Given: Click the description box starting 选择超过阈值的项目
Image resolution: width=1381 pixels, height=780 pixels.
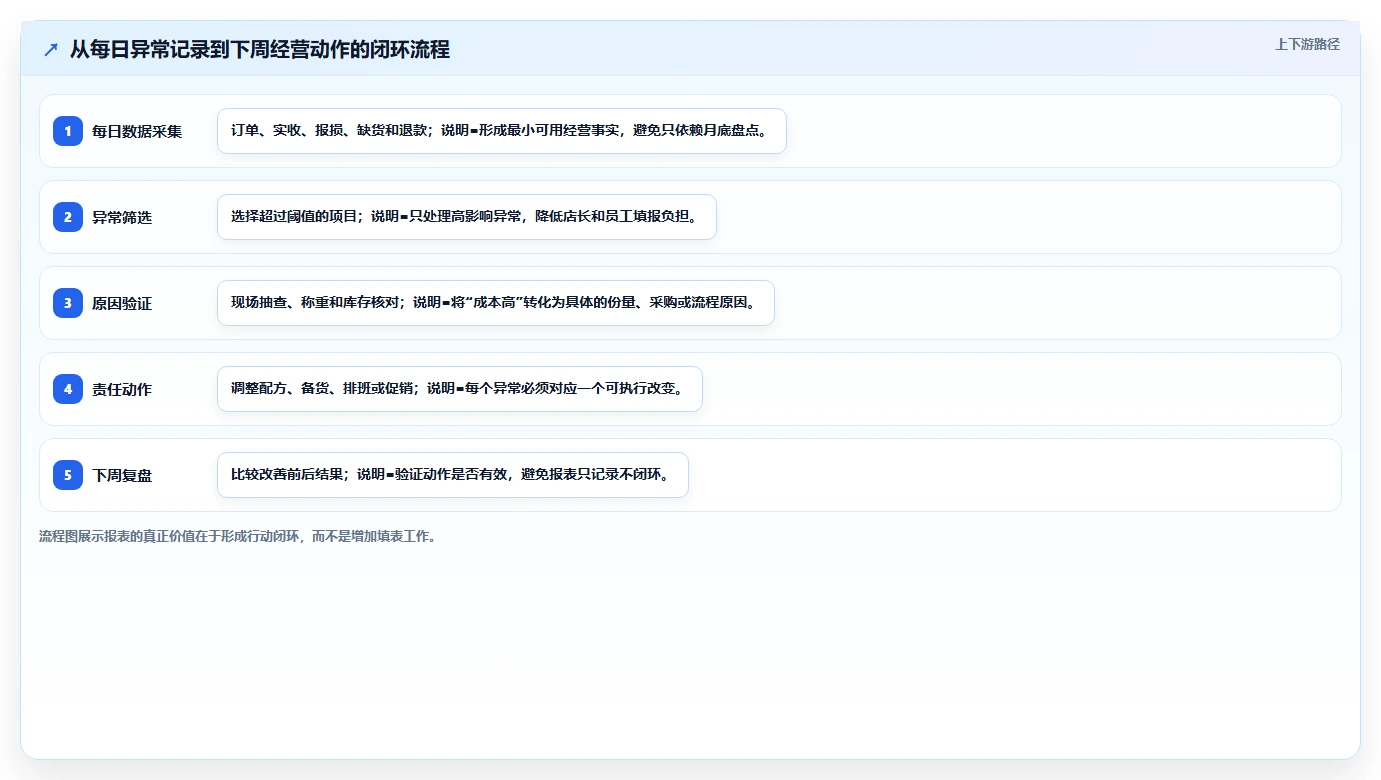Looking at the screenshot, I should 467,217.
